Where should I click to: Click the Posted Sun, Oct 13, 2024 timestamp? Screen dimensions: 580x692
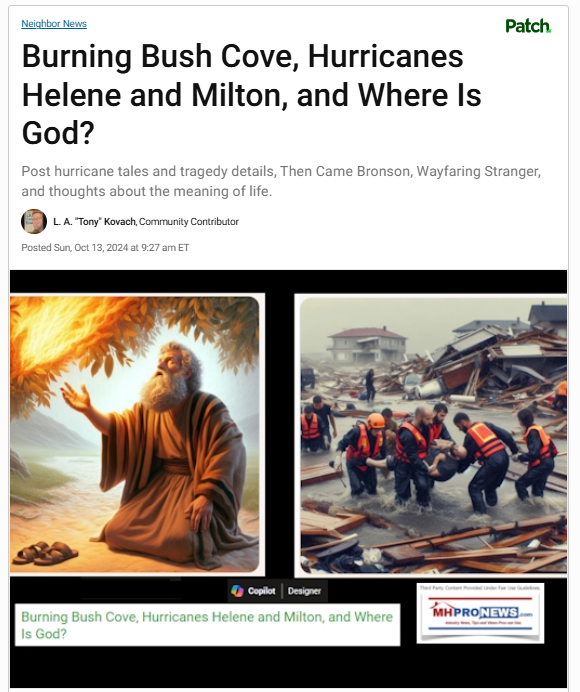point(105,248)
